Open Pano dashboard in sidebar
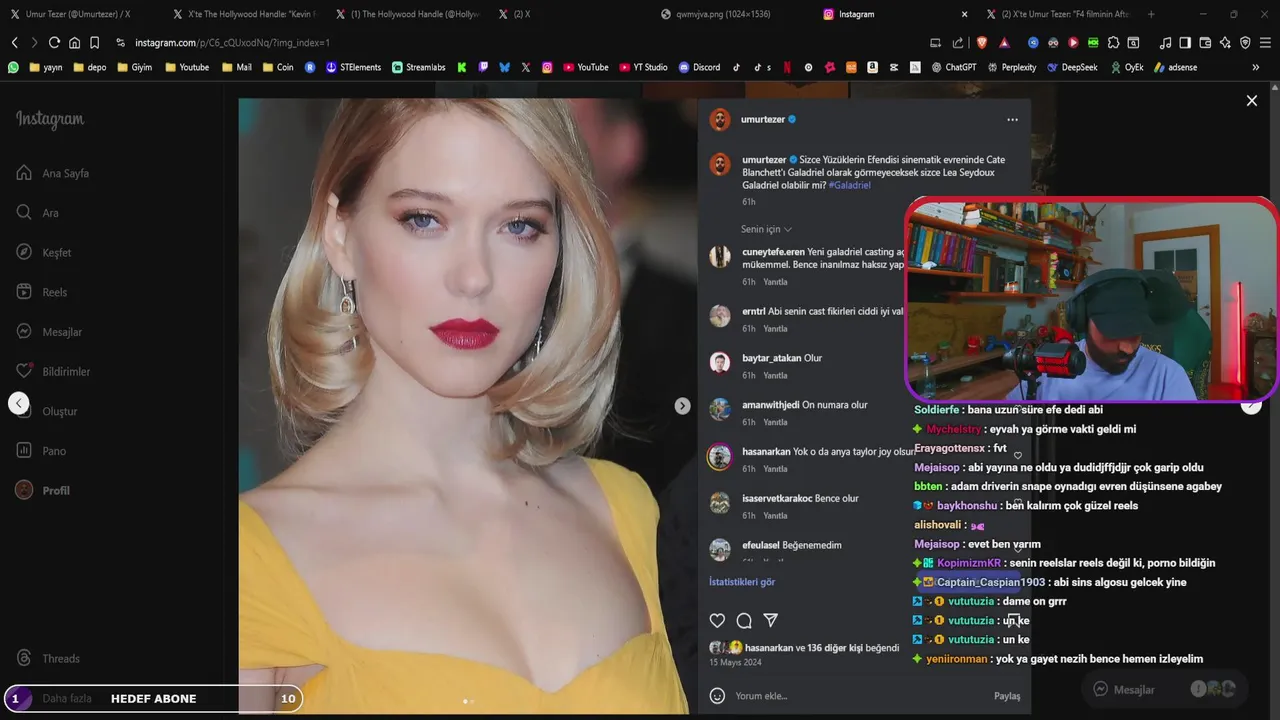The width and height of the screenshot is (1280, 720). point(41,451)
